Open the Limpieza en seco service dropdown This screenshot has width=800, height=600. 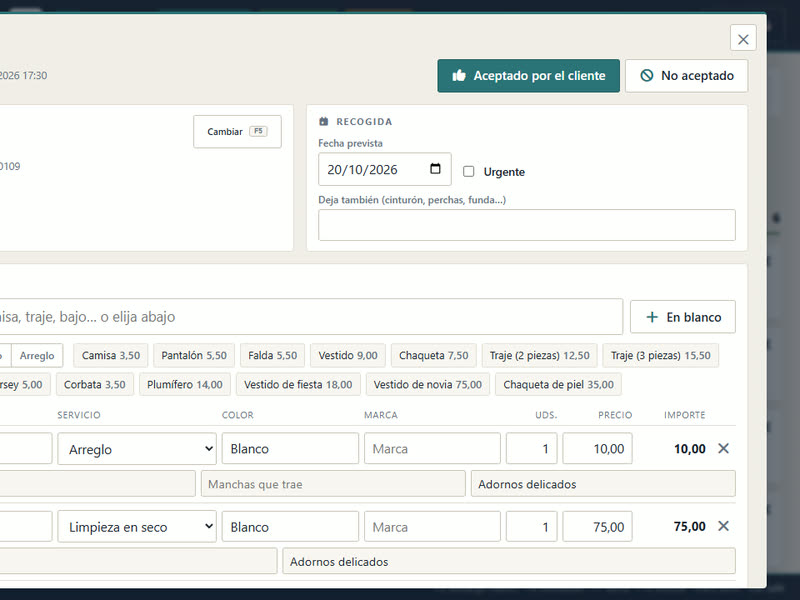point(137,527)
